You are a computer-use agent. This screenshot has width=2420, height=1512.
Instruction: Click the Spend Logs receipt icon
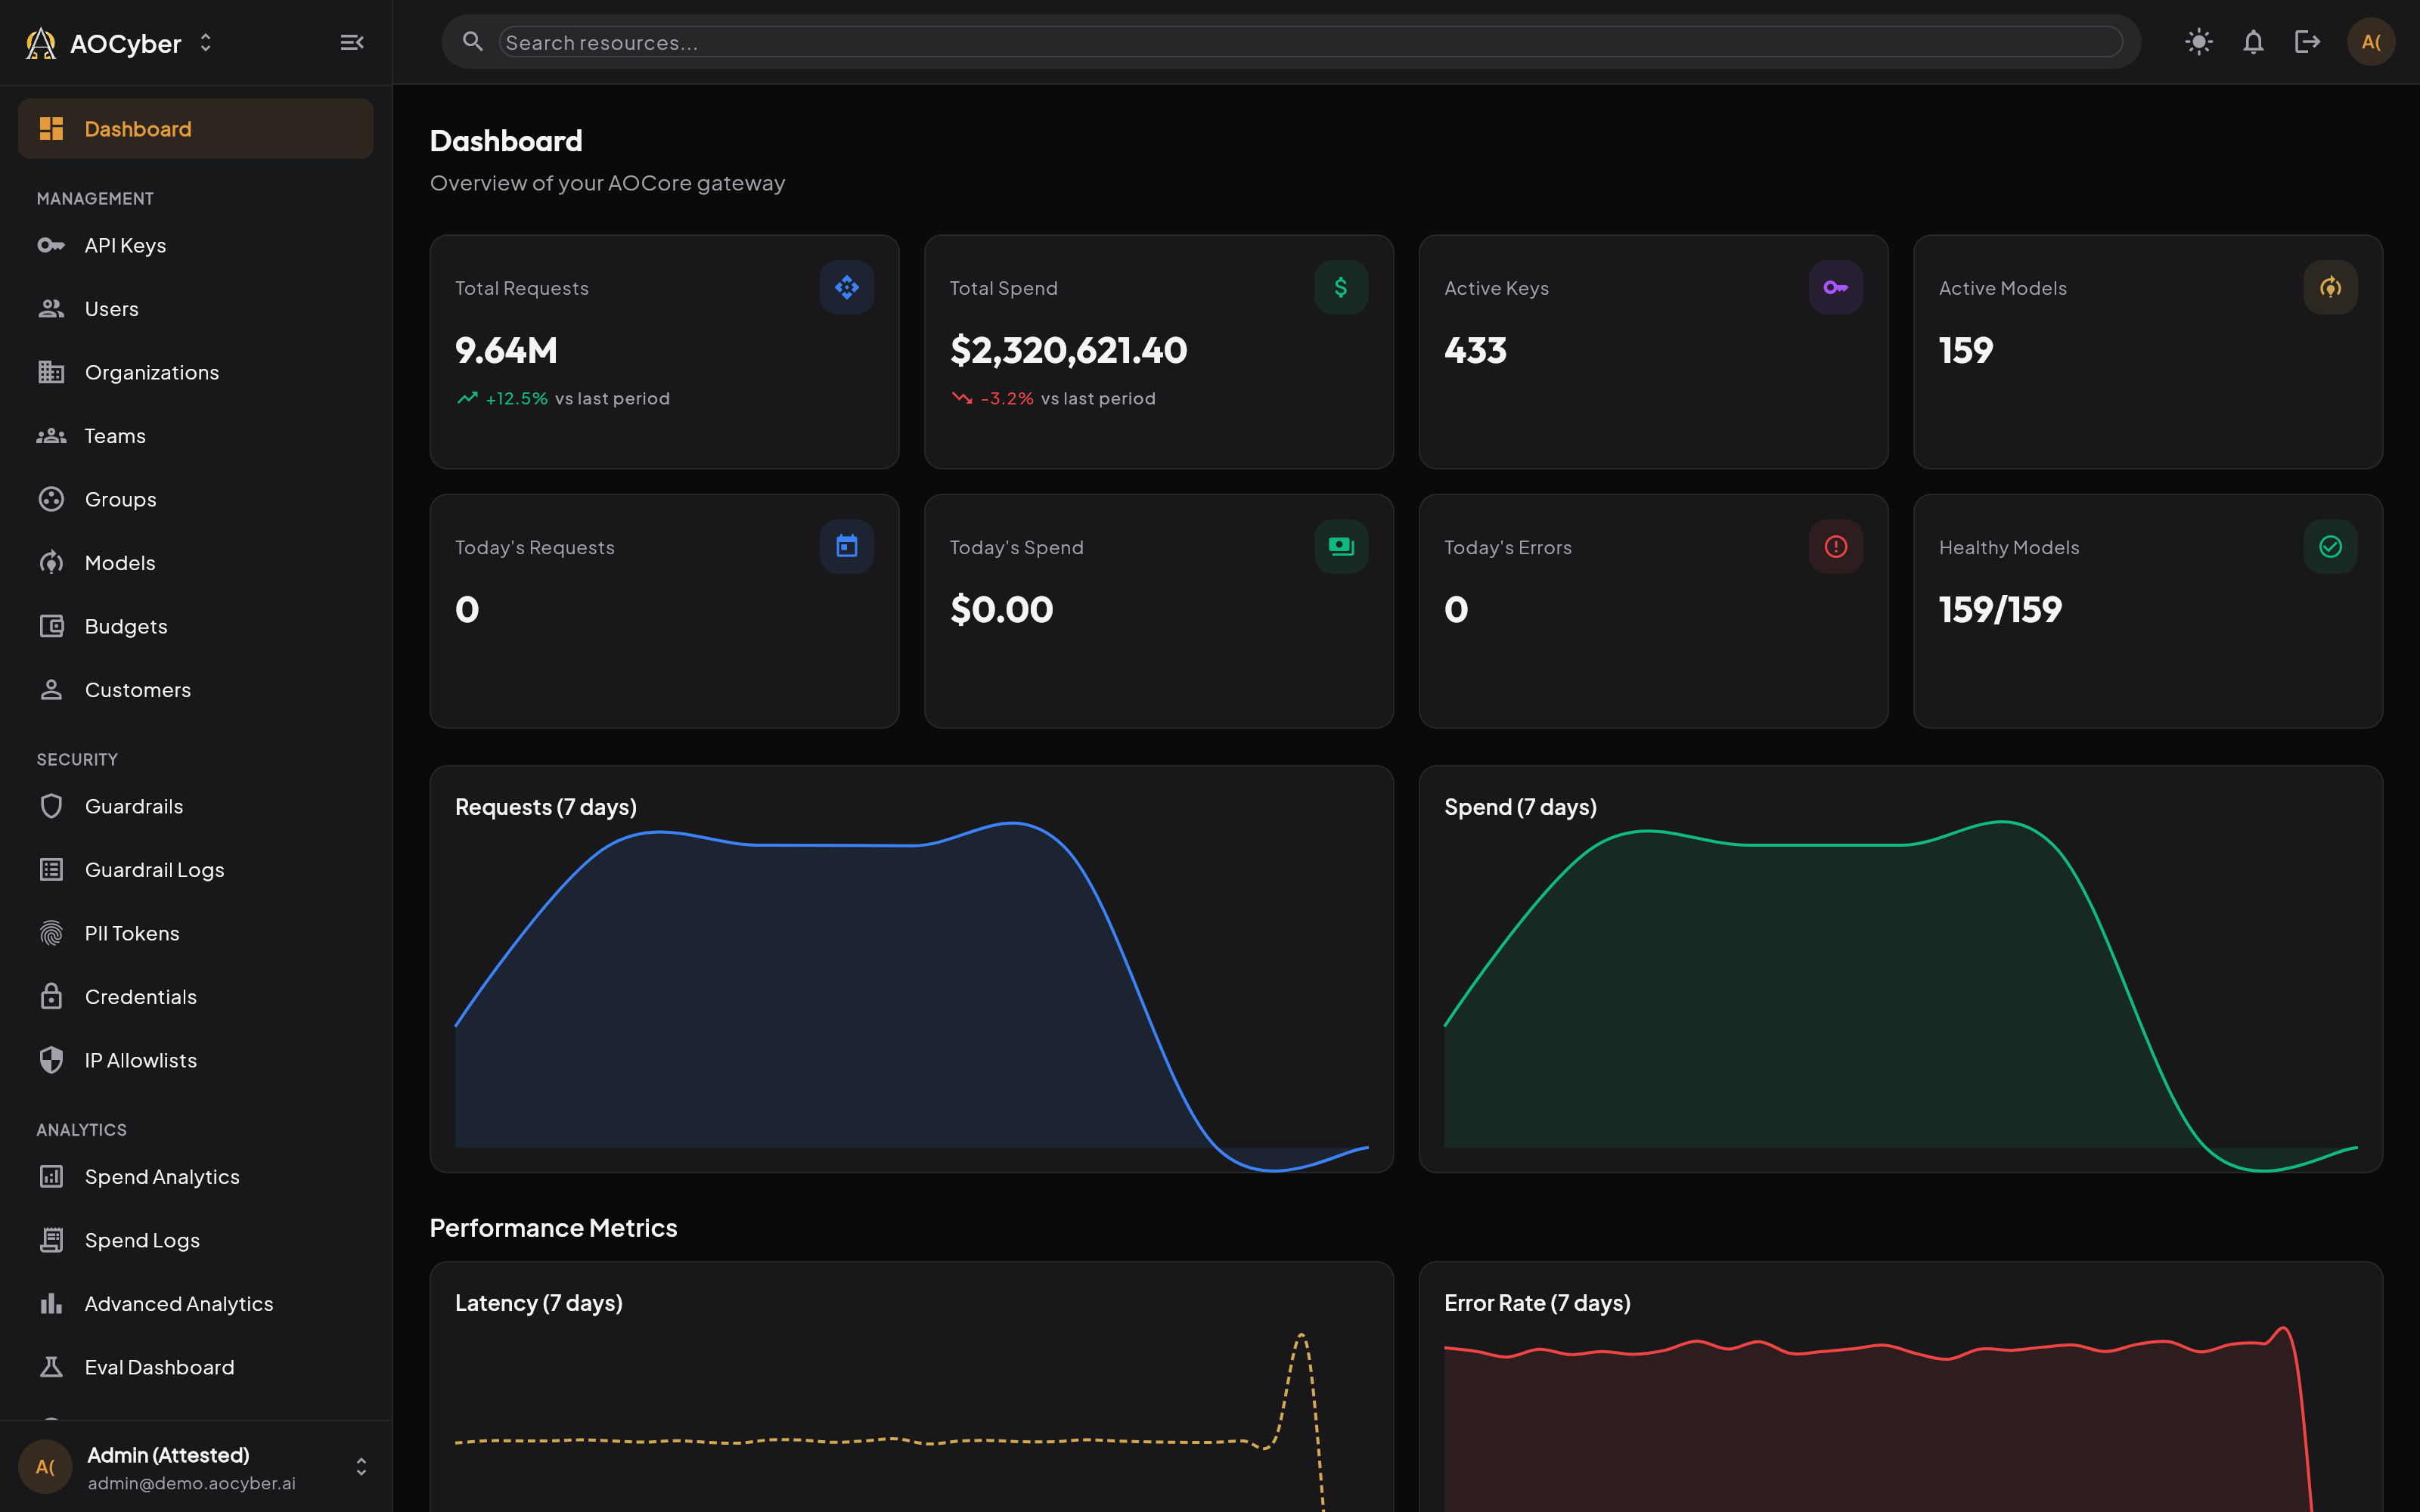[x=51, y=1240]
